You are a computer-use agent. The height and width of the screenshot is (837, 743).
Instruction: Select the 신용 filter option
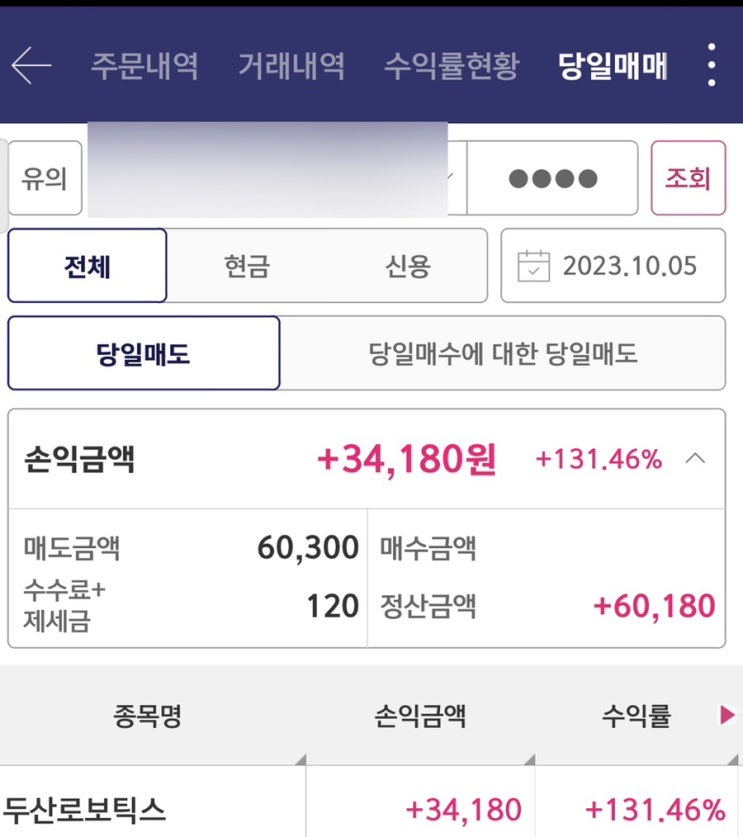point(408,266)
